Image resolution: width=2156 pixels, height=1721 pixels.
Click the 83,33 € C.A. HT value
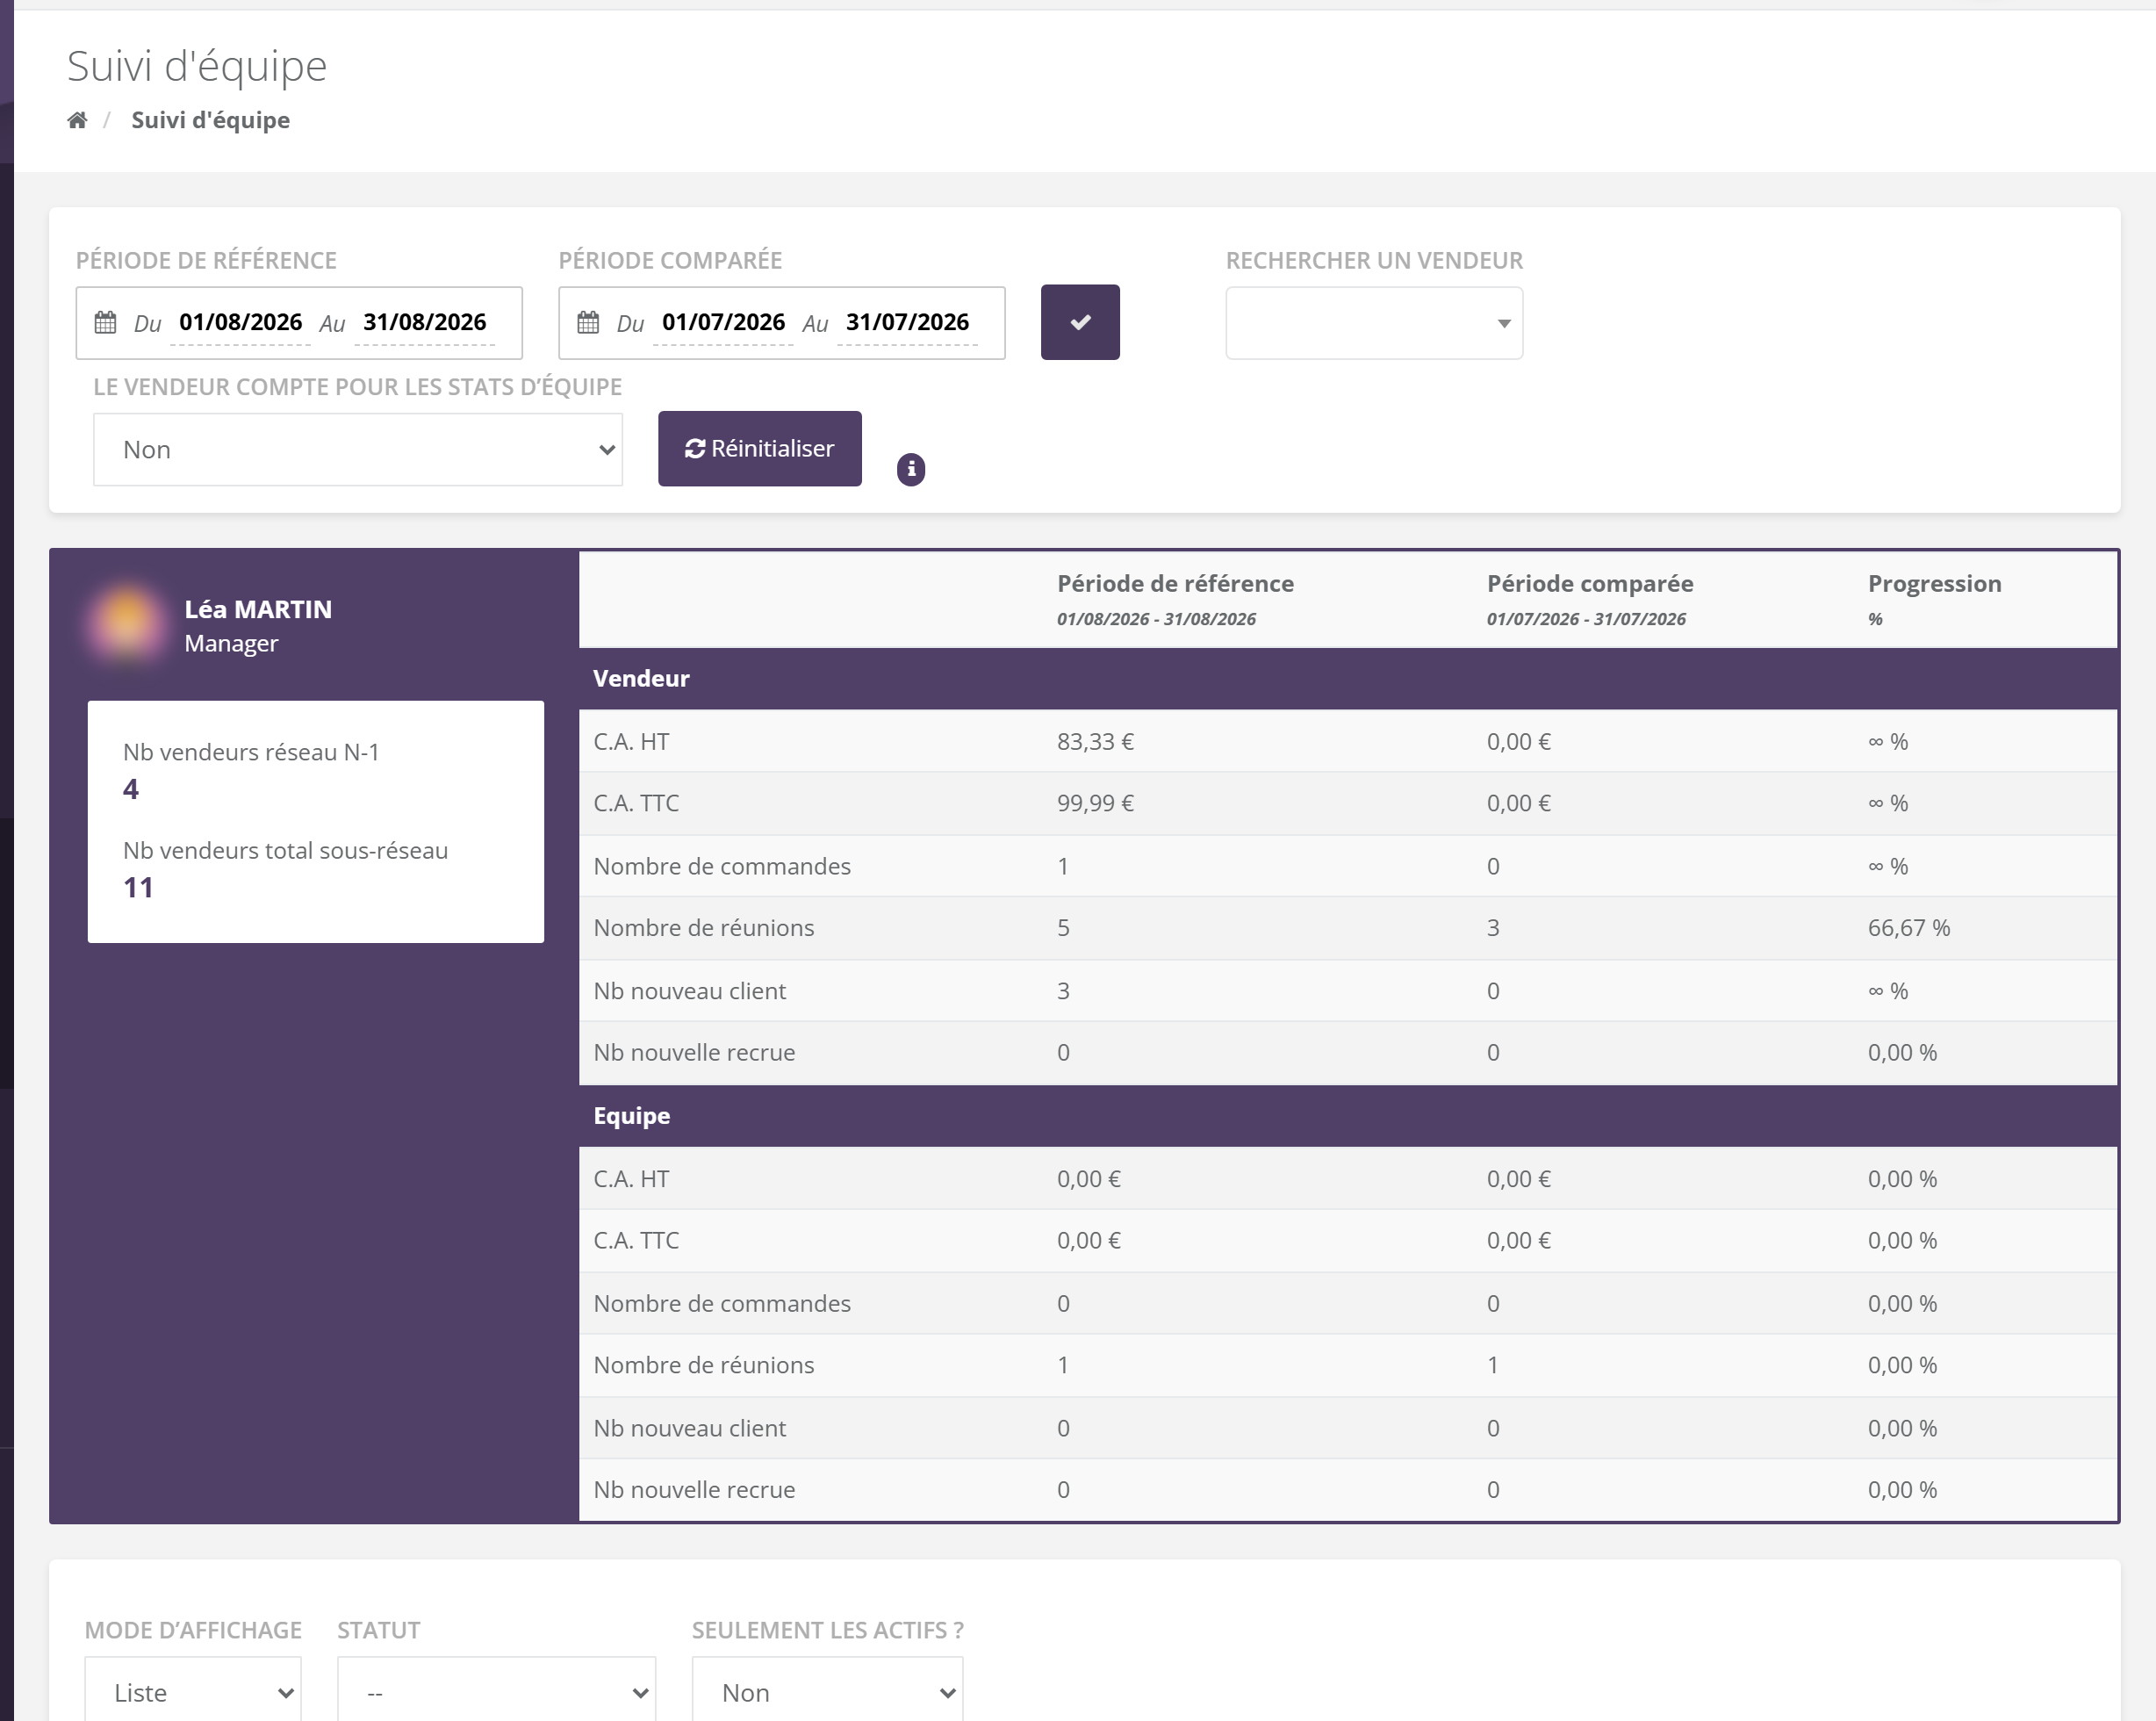[x=1095, y=741]
